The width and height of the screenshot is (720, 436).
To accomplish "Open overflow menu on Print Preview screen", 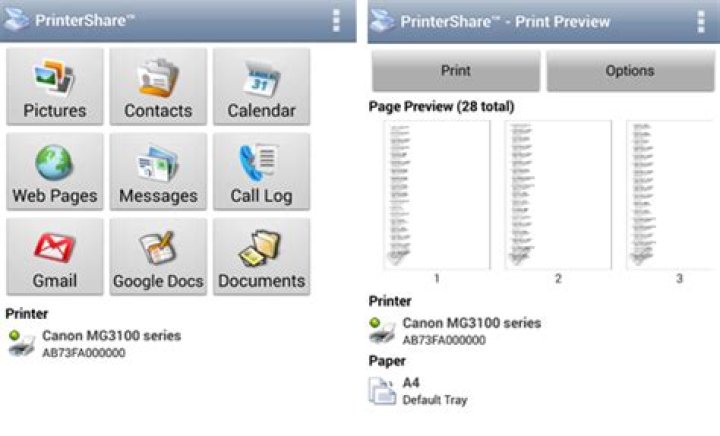I will (701, 21).
